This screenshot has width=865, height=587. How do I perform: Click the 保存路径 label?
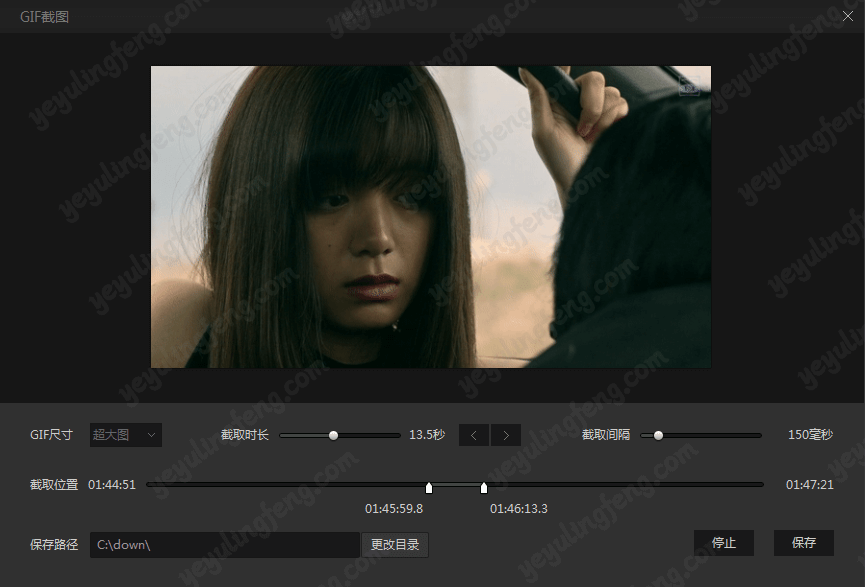tap(54, 545)
